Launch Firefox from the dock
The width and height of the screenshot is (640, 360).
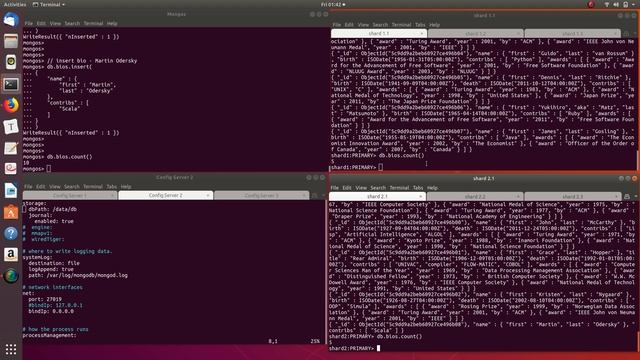point(11,105)
